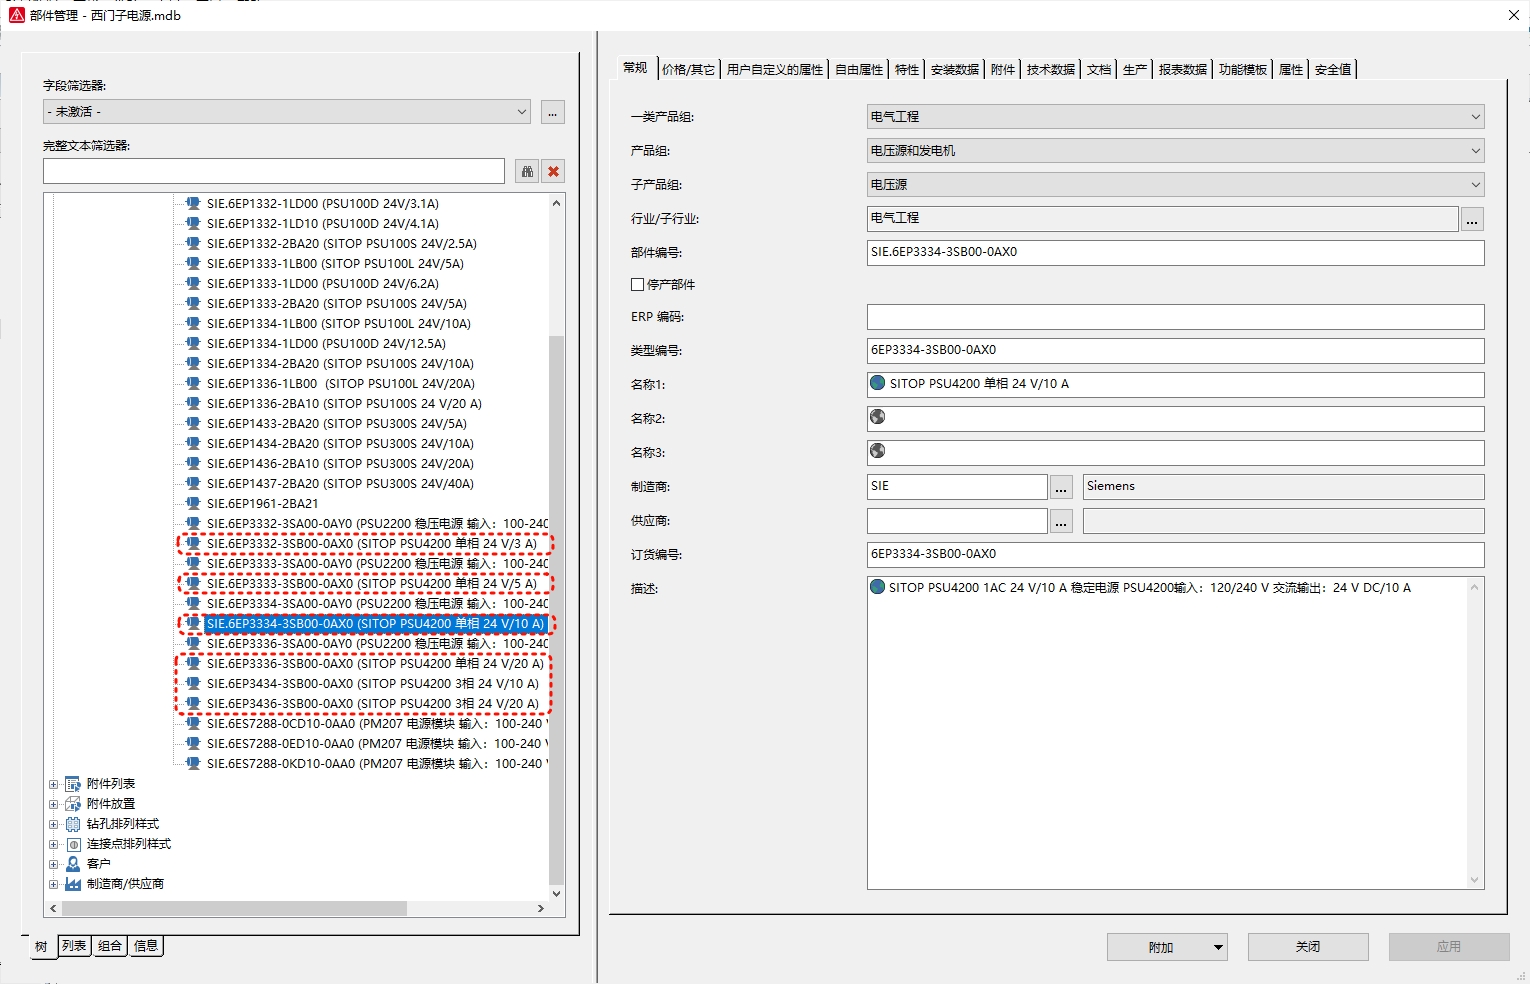Expand the 钻孔排列样式 tree node

(x=54, y=824)
